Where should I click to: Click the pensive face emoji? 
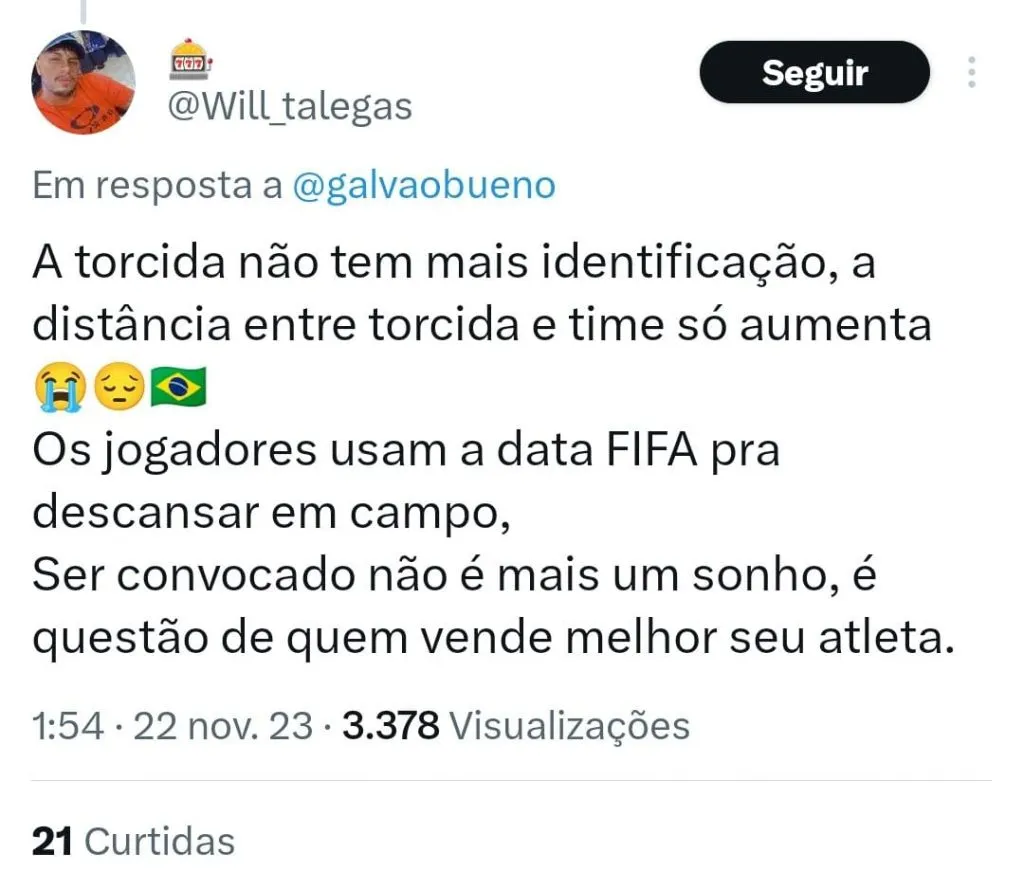[x=120, y=387]
